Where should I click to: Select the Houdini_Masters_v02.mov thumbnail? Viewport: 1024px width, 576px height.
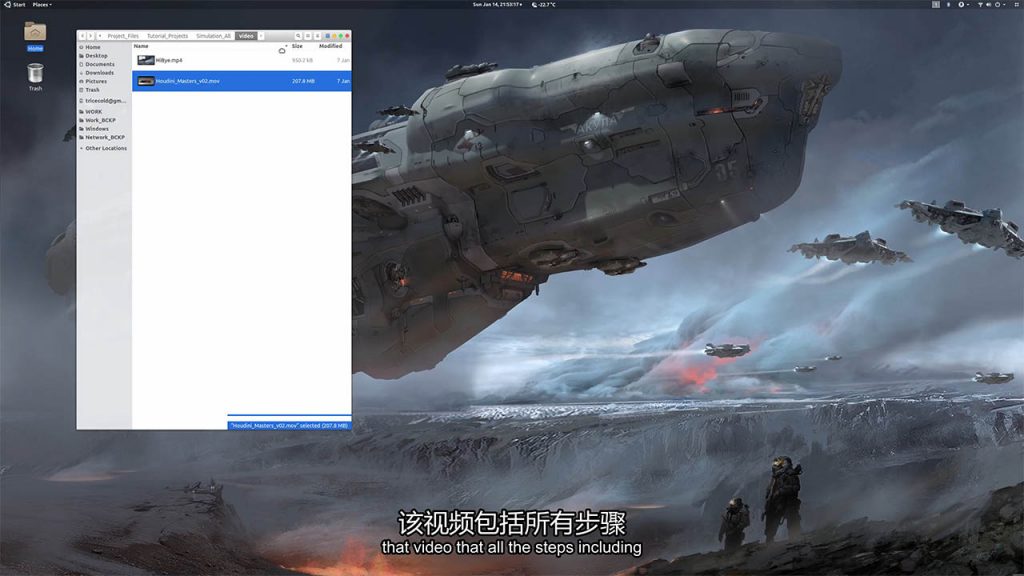coord(146,81)
